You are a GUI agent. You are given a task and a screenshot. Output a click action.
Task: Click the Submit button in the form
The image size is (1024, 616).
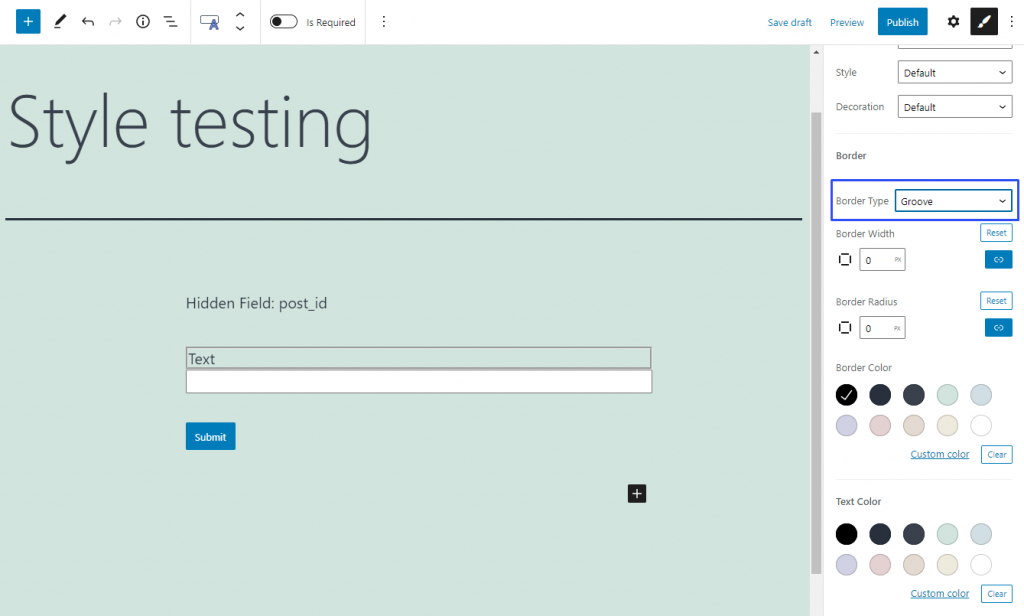pyautogui.click(x=210, y=436)
